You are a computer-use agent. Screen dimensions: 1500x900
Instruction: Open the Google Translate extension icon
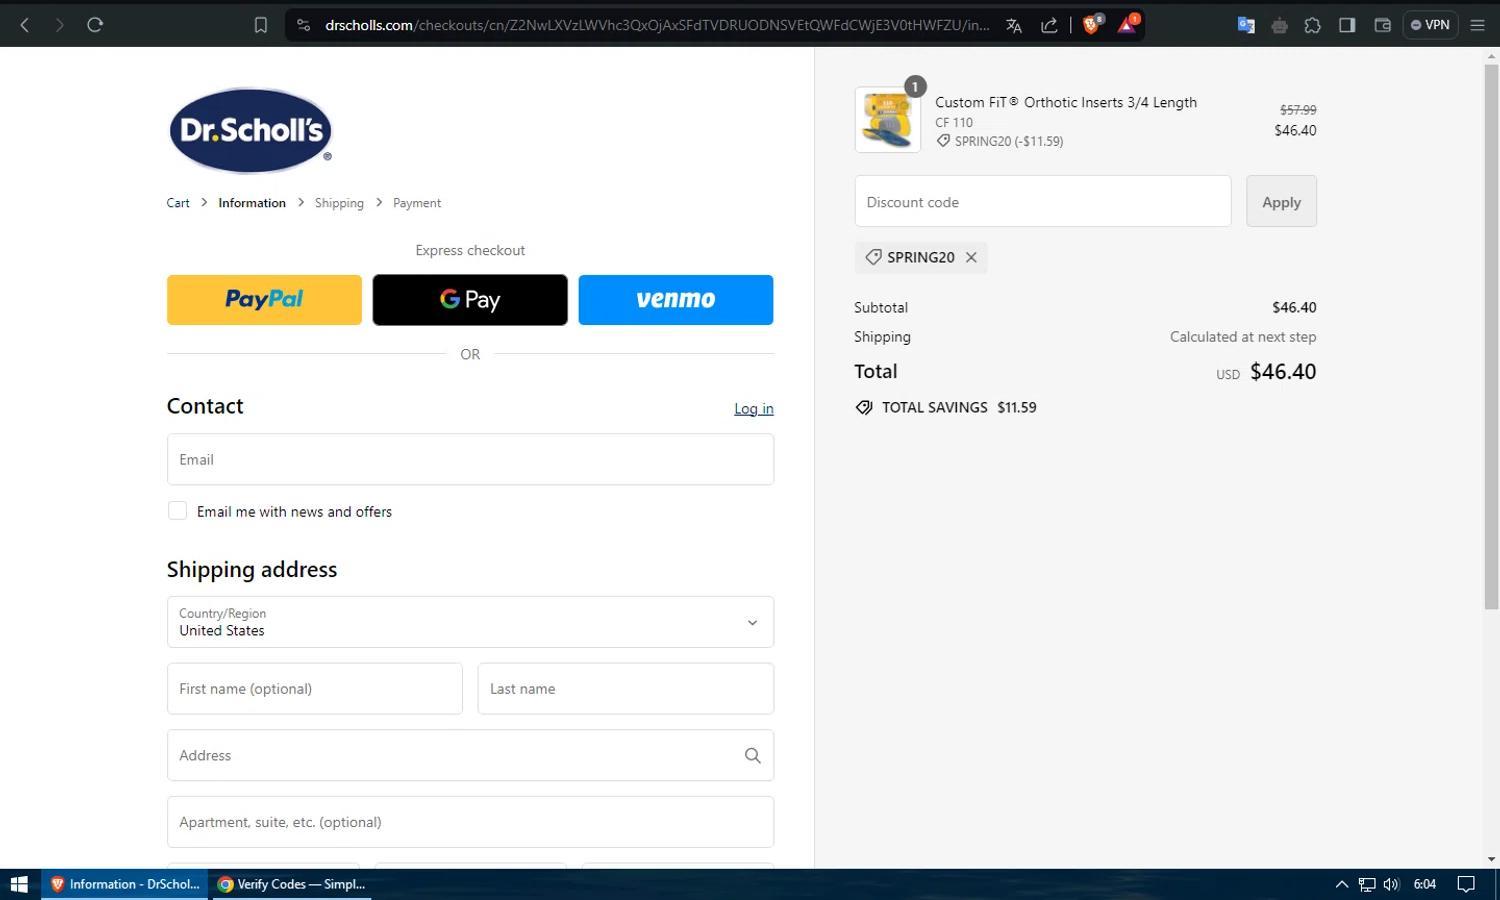pyautogui.click(x=1246, y=25)
